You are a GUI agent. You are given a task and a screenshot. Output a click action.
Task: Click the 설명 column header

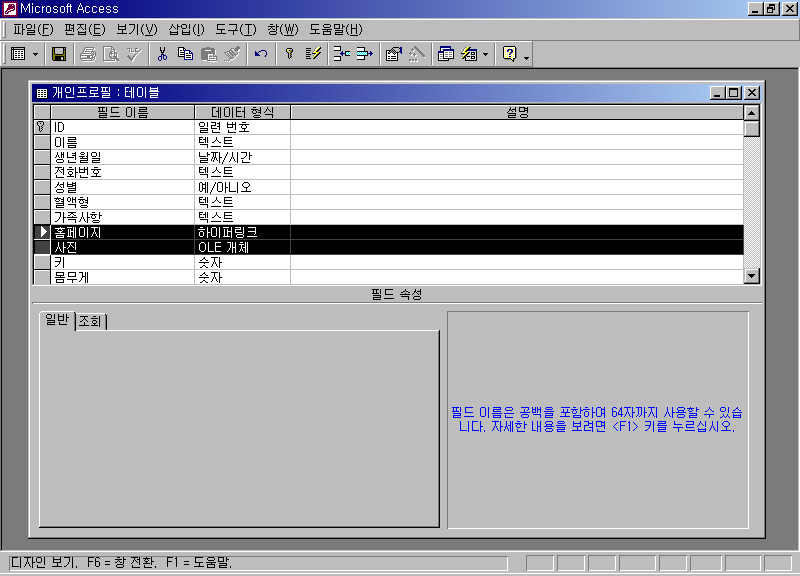tap(517, 112)
